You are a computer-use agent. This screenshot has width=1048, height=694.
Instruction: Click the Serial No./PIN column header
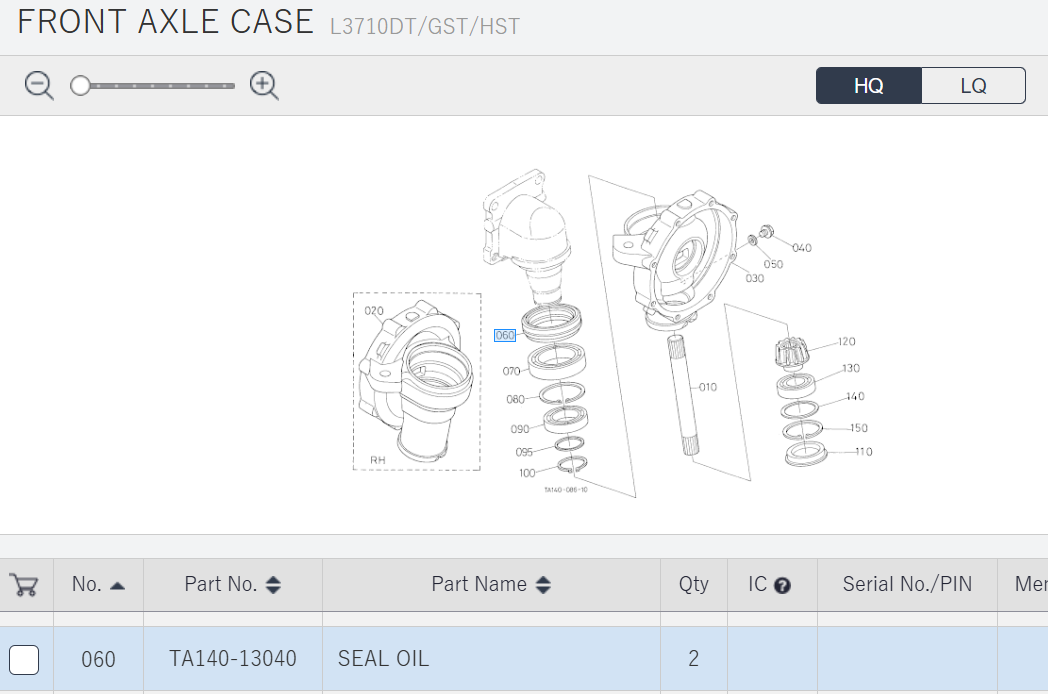coord(907,585)
